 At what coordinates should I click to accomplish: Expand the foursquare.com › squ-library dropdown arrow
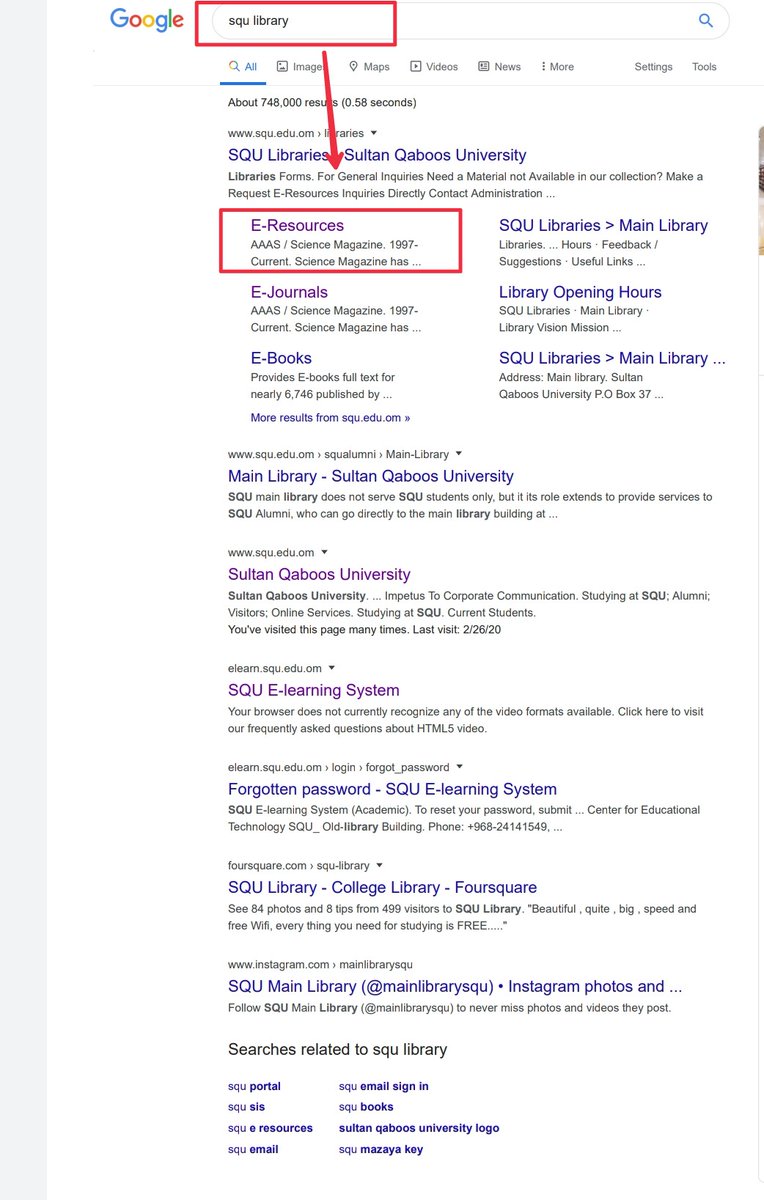pos(380,865)
